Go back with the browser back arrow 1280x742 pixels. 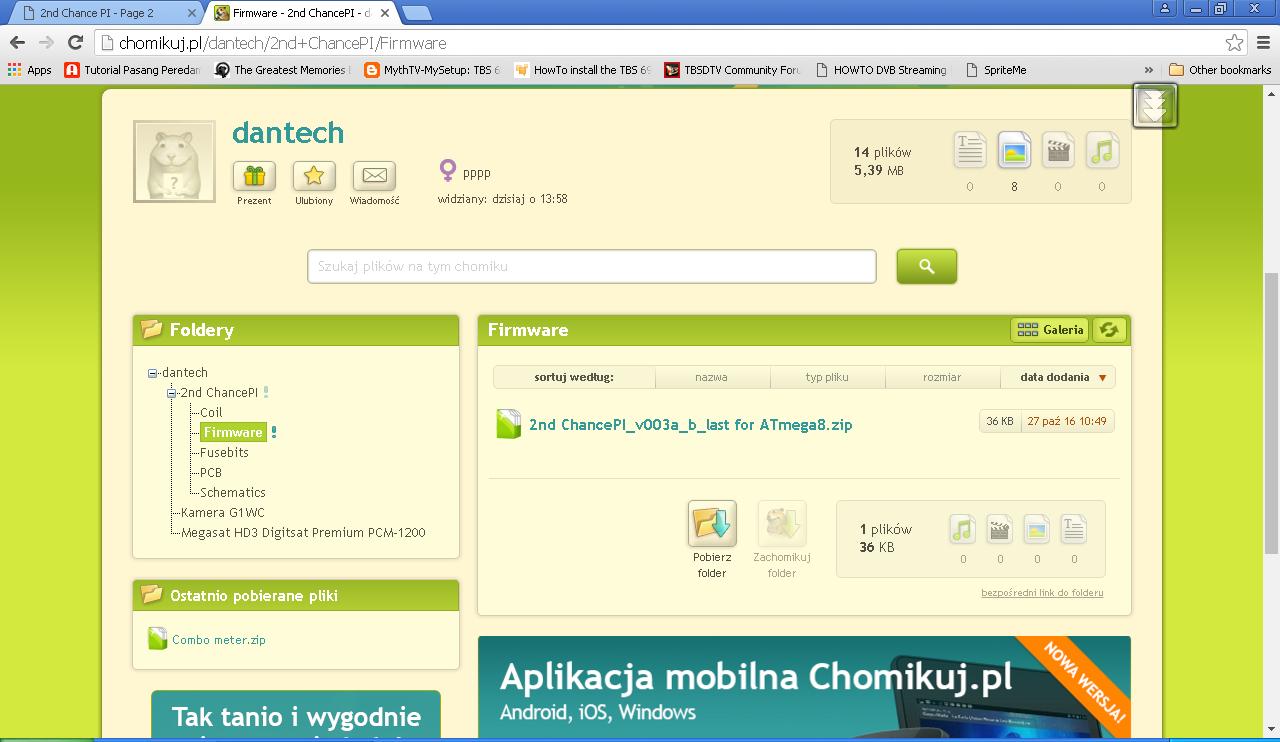16,43
